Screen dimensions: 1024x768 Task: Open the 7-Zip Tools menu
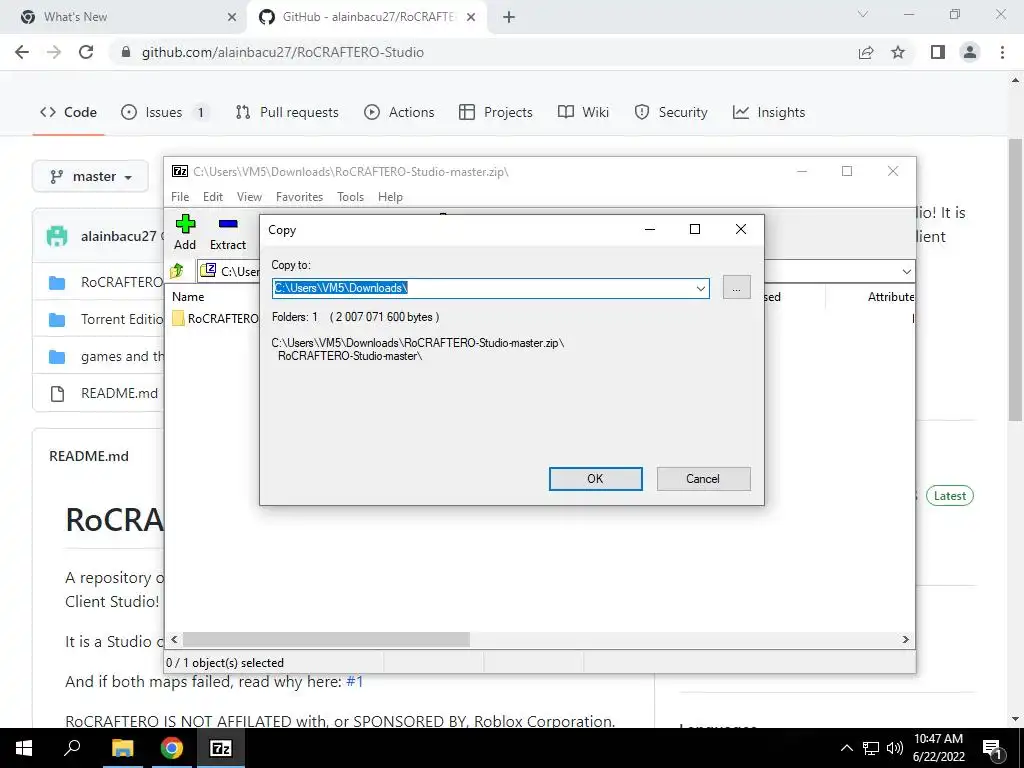(350, 197)
